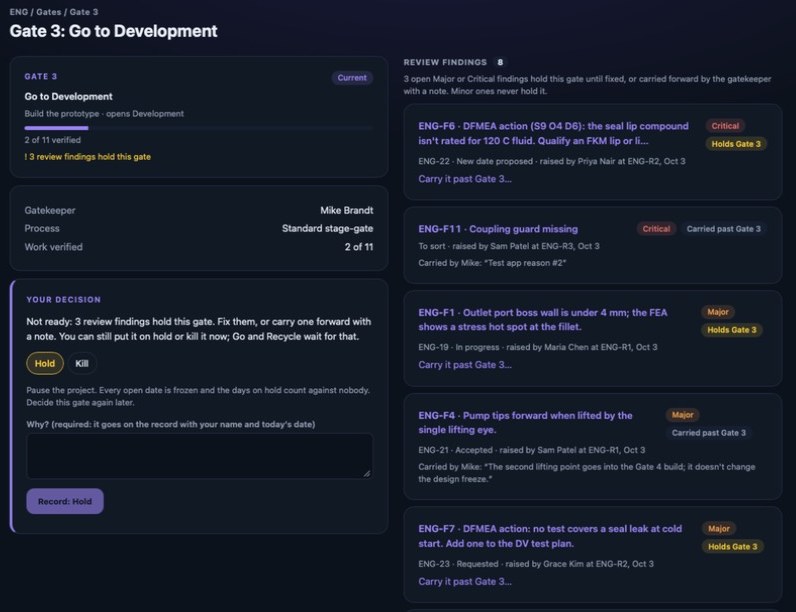
Task: Carry ENG-F6 past Gate 3
Action: point(465,179)
